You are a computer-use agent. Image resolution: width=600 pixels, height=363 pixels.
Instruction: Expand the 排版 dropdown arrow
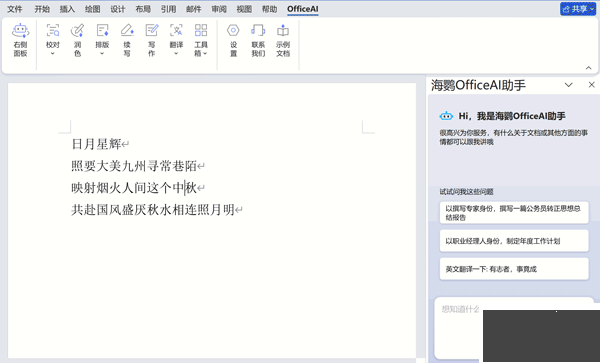tap(102, 54)
